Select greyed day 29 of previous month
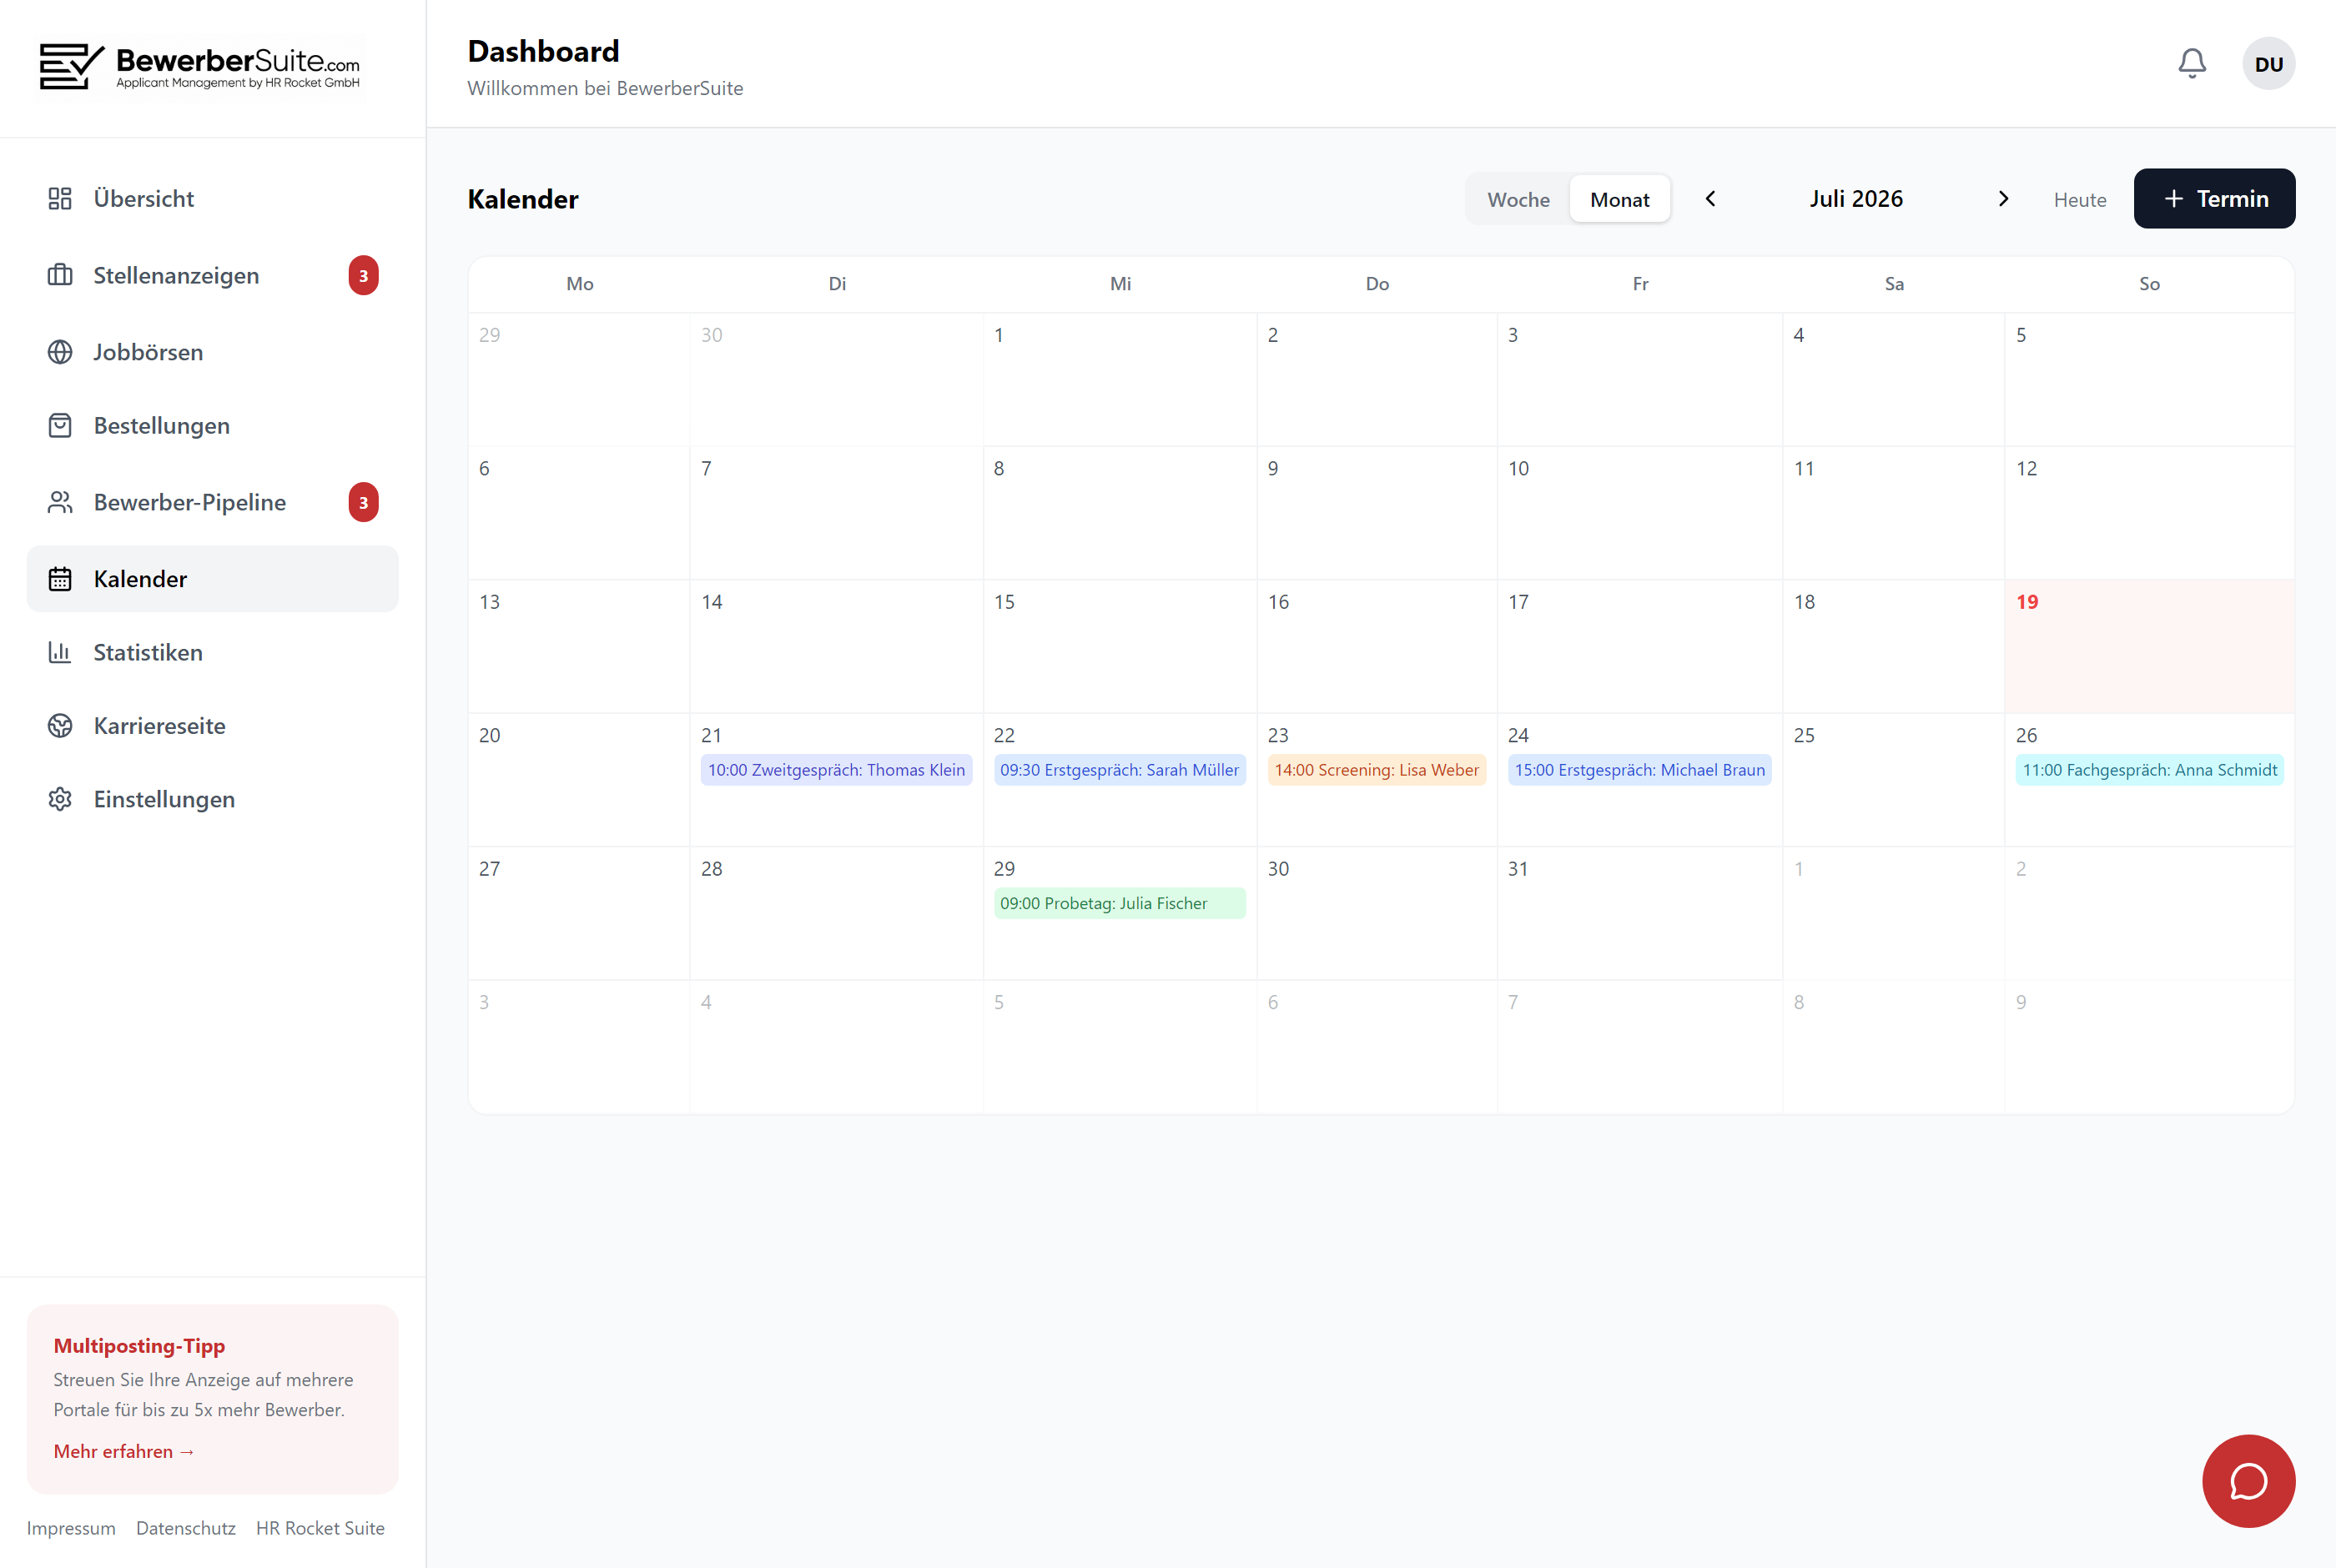The image size is (2336, 1568). [x=579, y=379]
